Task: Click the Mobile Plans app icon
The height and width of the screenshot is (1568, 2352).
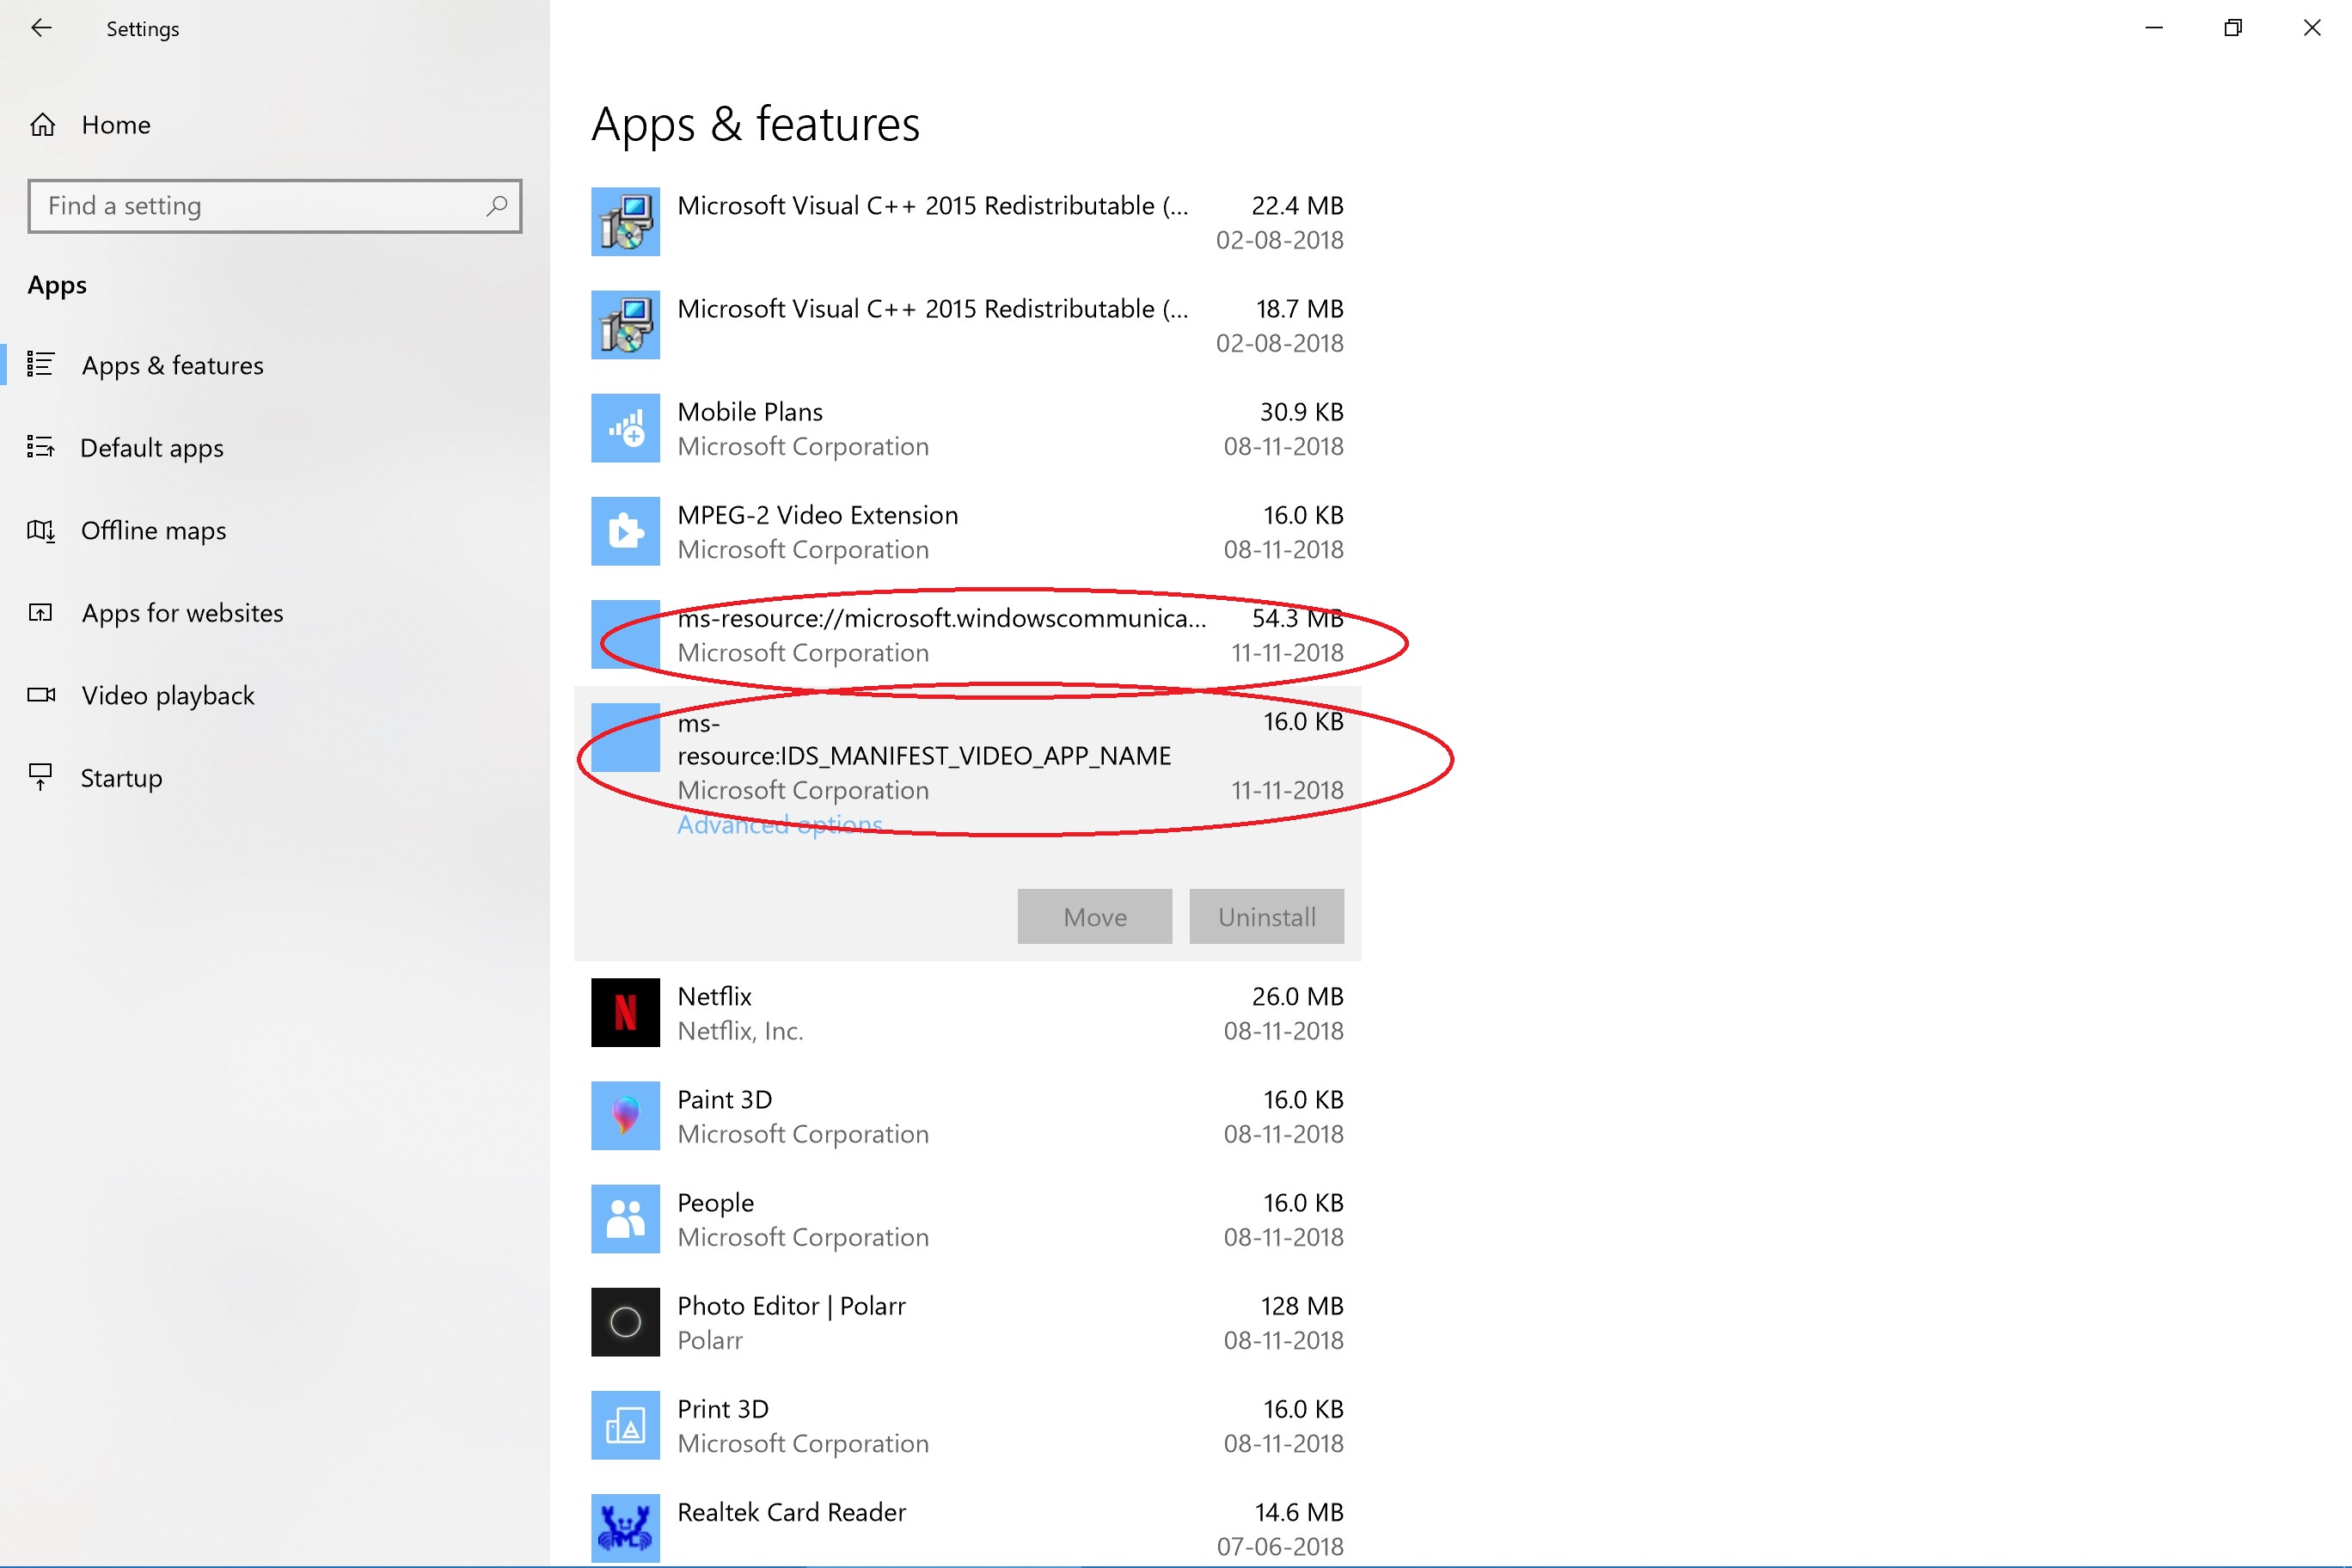Action: tap(625, 428)
